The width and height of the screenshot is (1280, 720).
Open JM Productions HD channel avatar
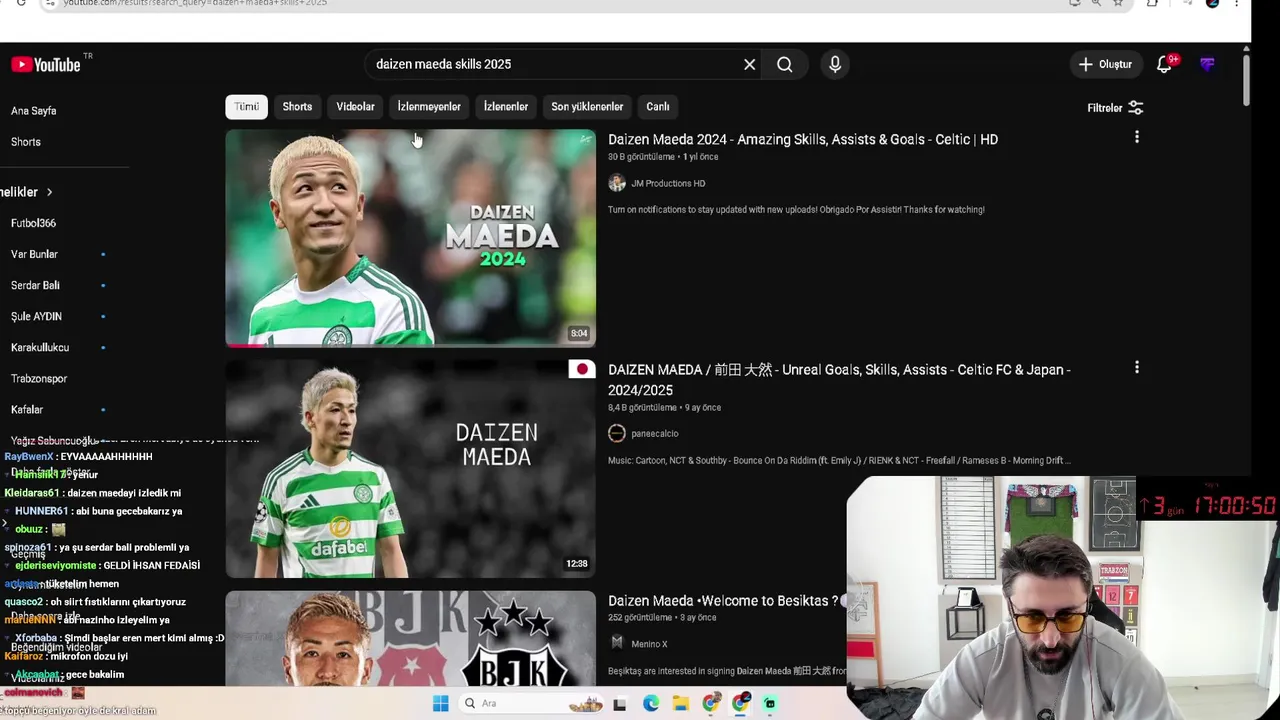tap(617, 183)
